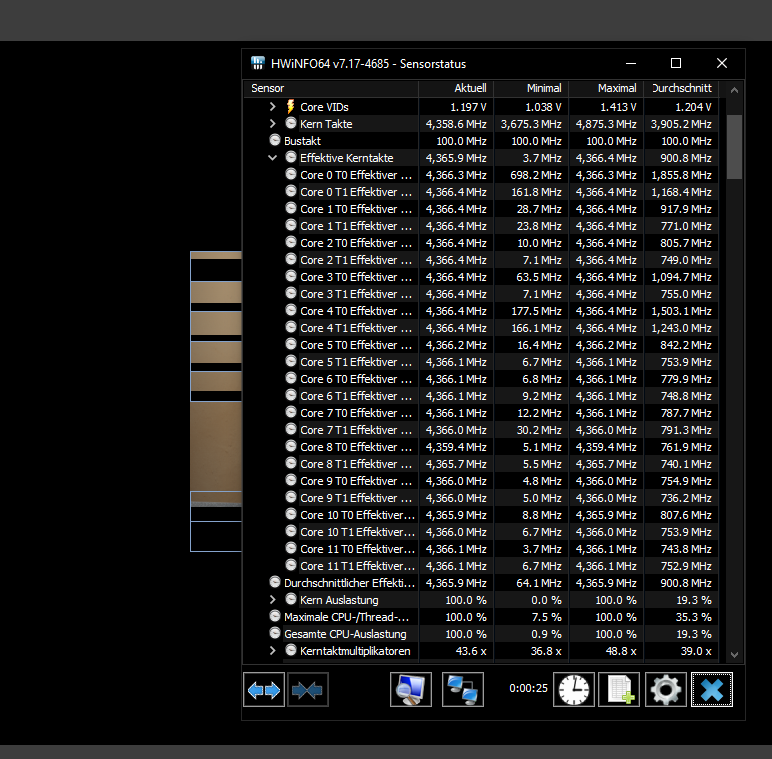The width and height of the screenshot is (772, 759).
Task: Click the Kern Takte clock icon
Action: click(291, 123)
